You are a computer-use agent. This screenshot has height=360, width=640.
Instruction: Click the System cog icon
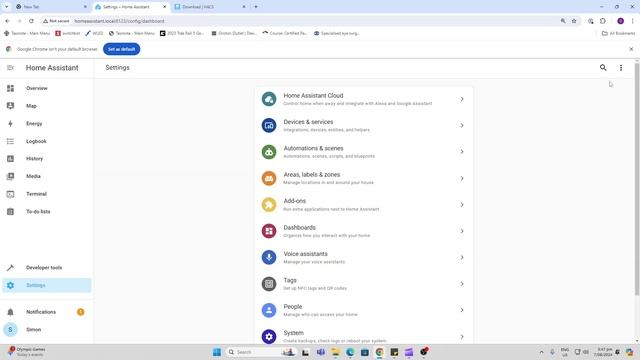[x=269, y=336]
